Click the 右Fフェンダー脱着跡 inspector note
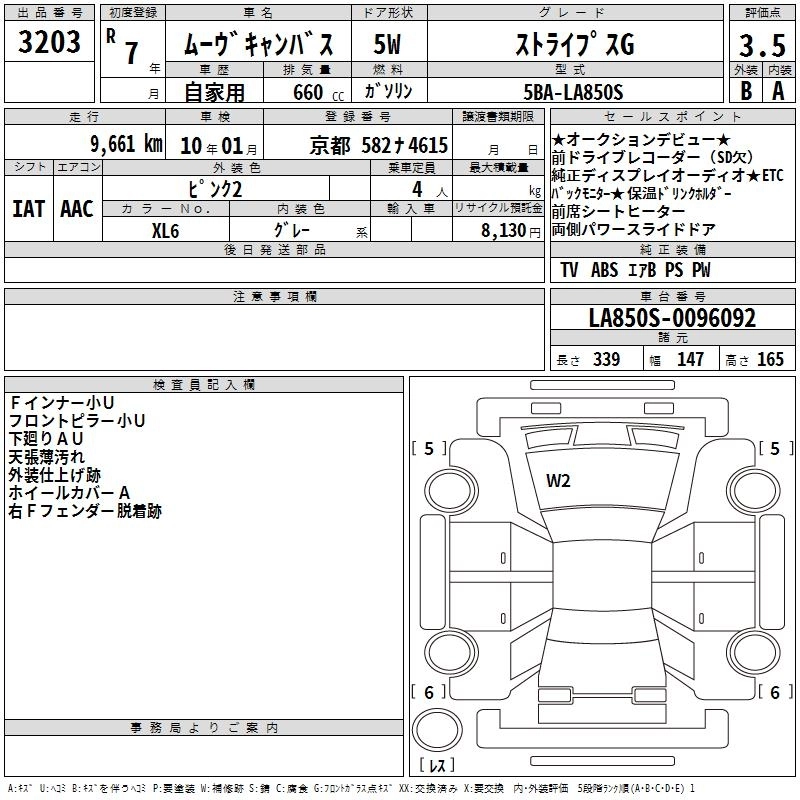The width and height of the screenshot is (800, 800). click(84, 511)
